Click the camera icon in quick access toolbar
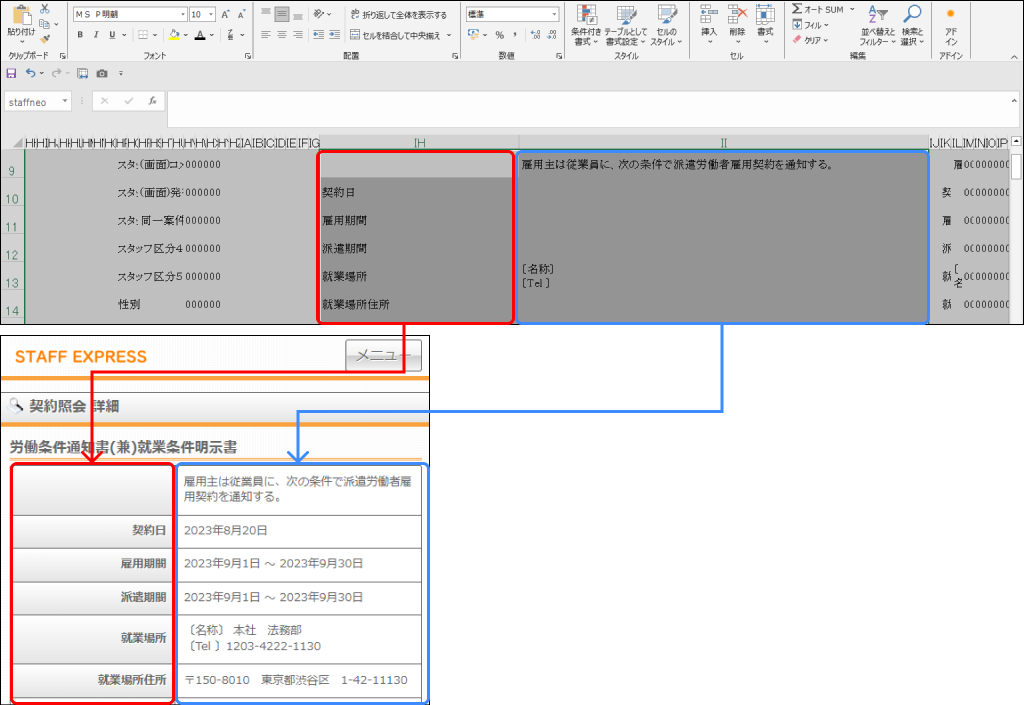The image size is (1024, 705). [102, 73]
